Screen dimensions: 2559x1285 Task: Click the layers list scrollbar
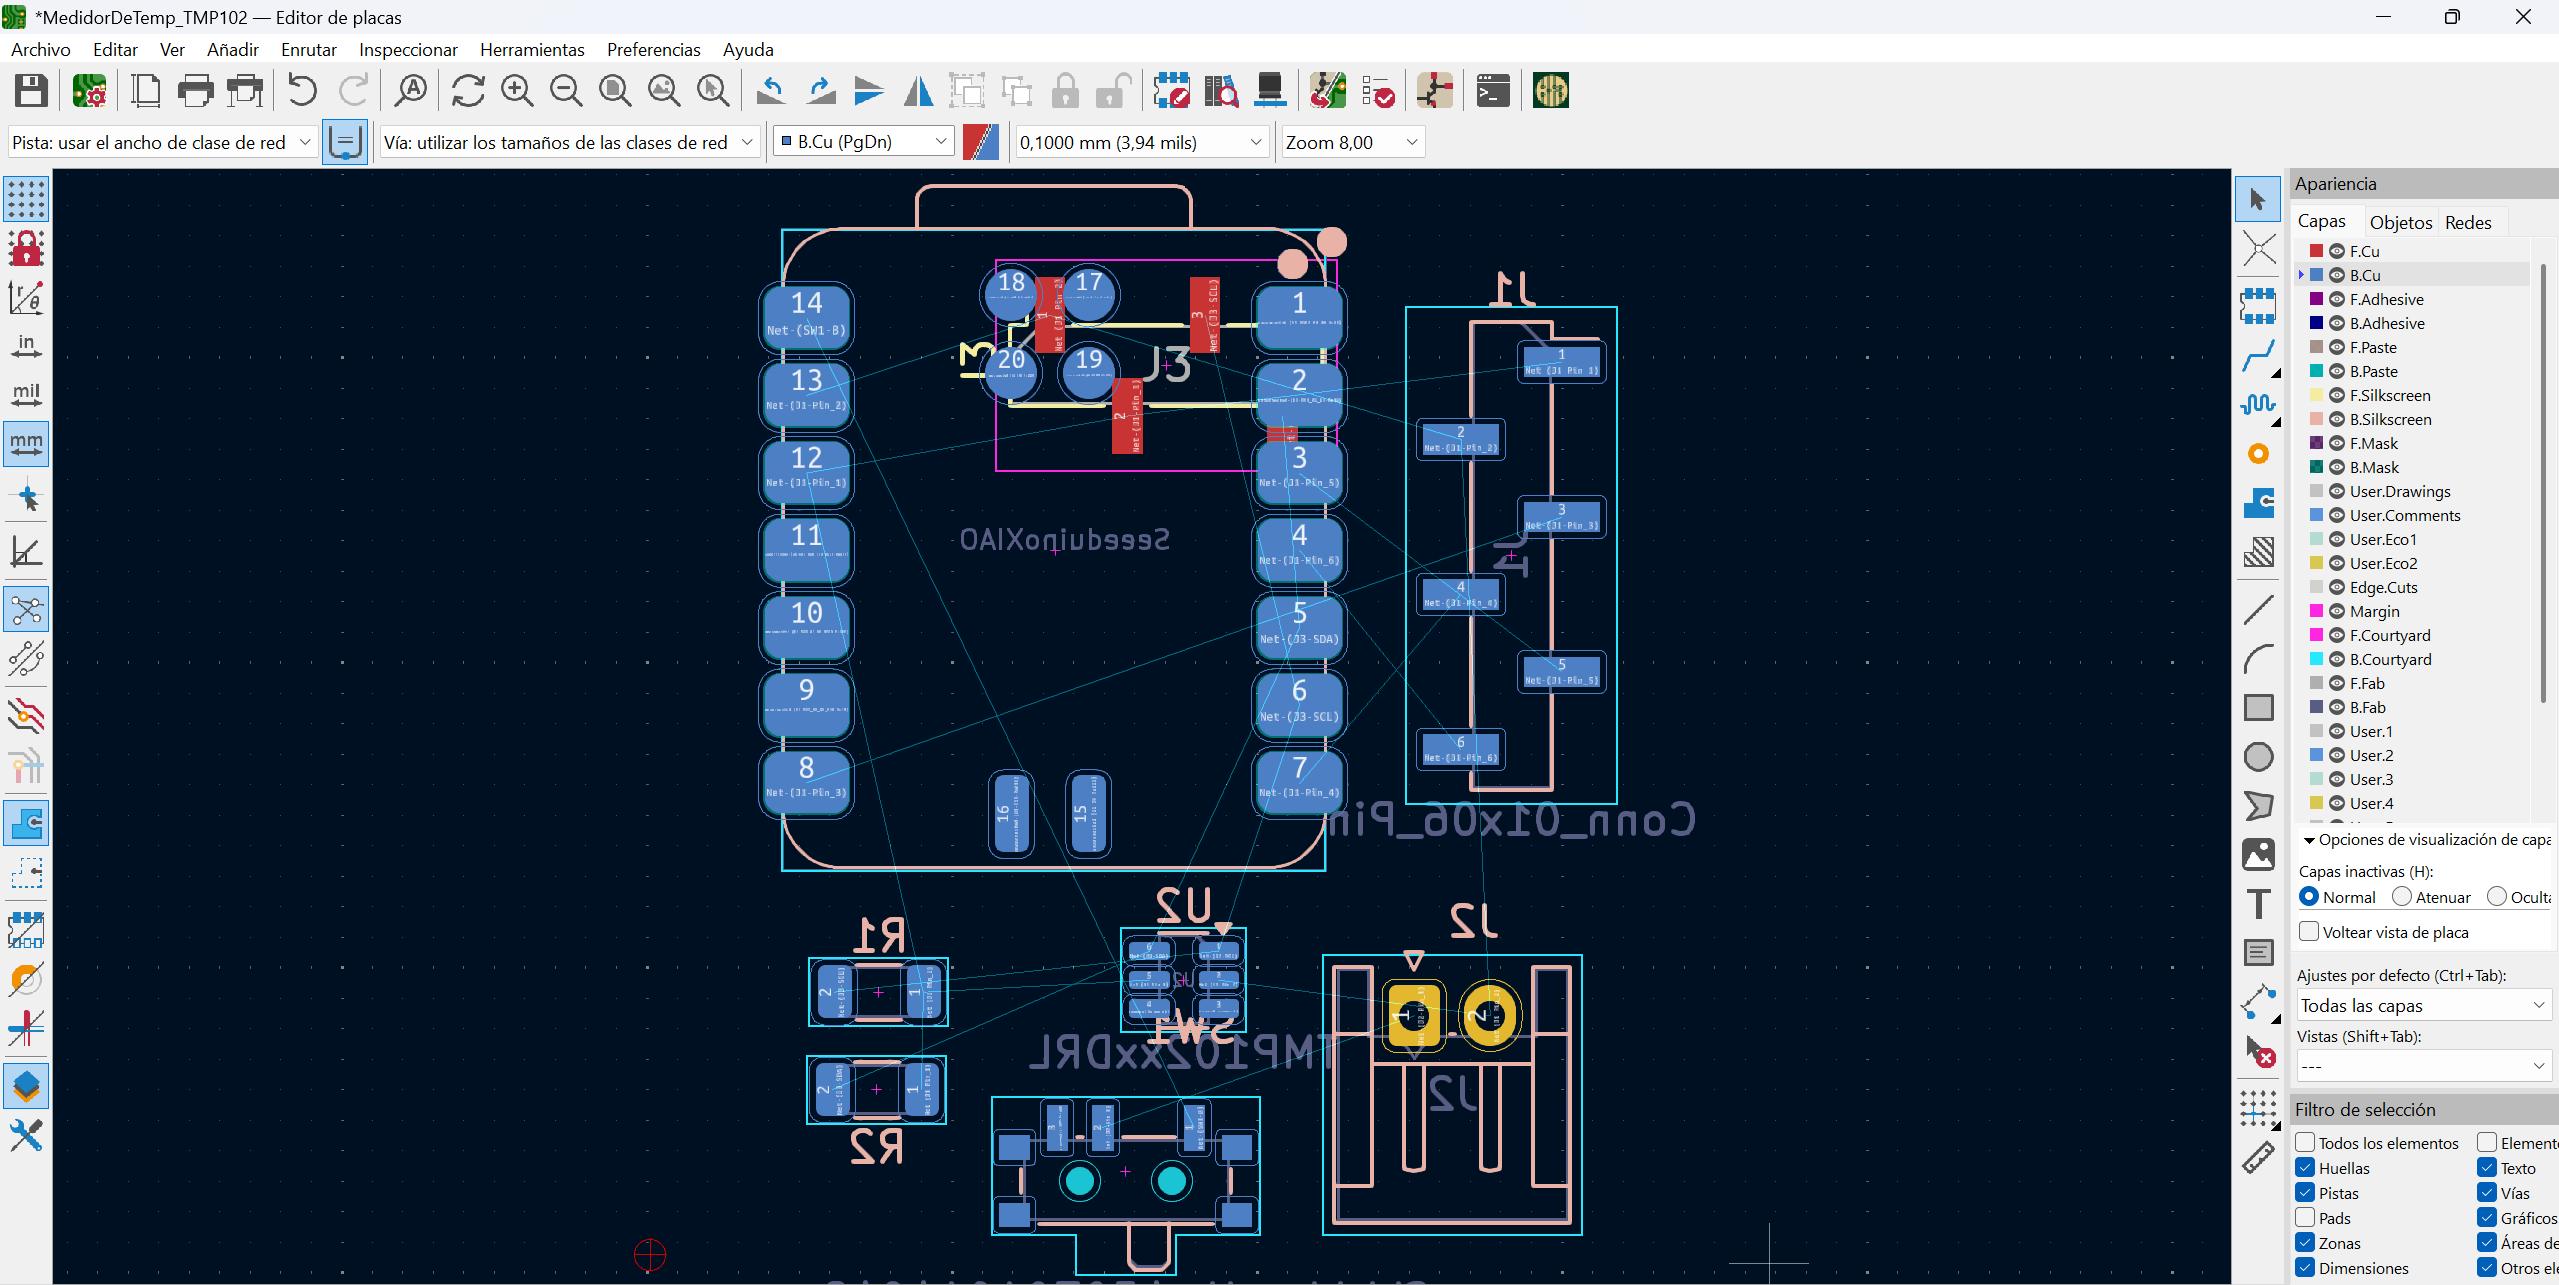[x=2543, y=485]
